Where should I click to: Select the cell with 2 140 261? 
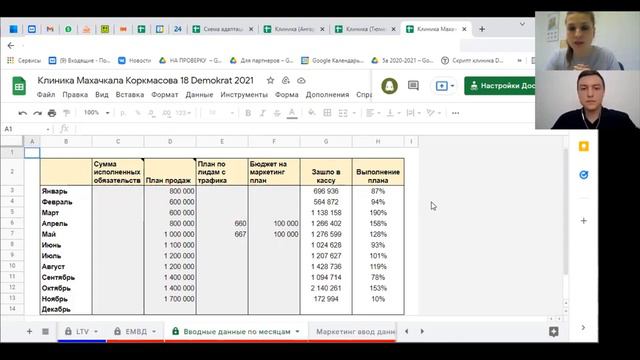[326, 288]
